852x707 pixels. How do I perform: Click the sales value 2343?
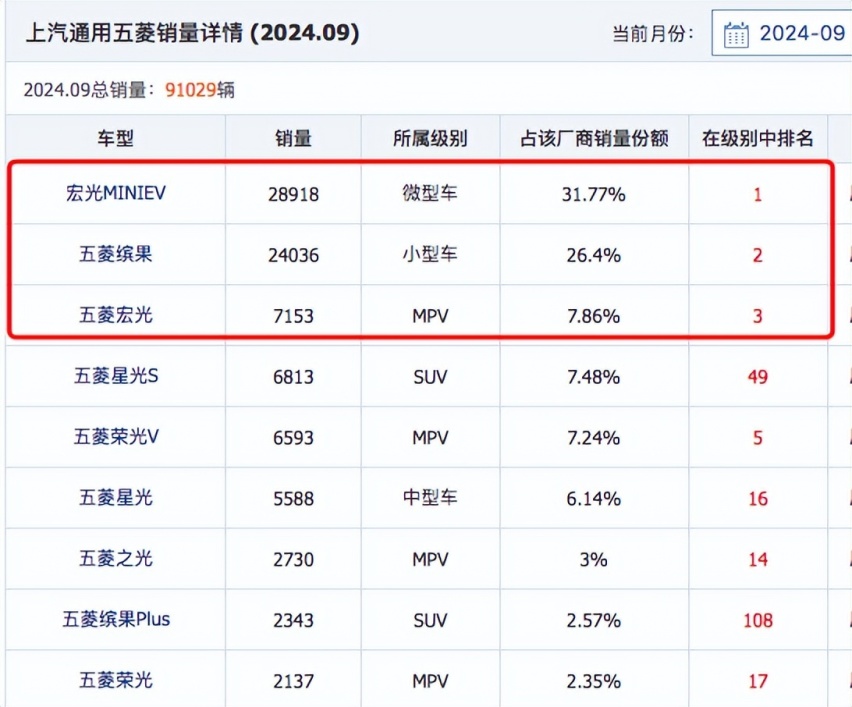click(293, 621)
